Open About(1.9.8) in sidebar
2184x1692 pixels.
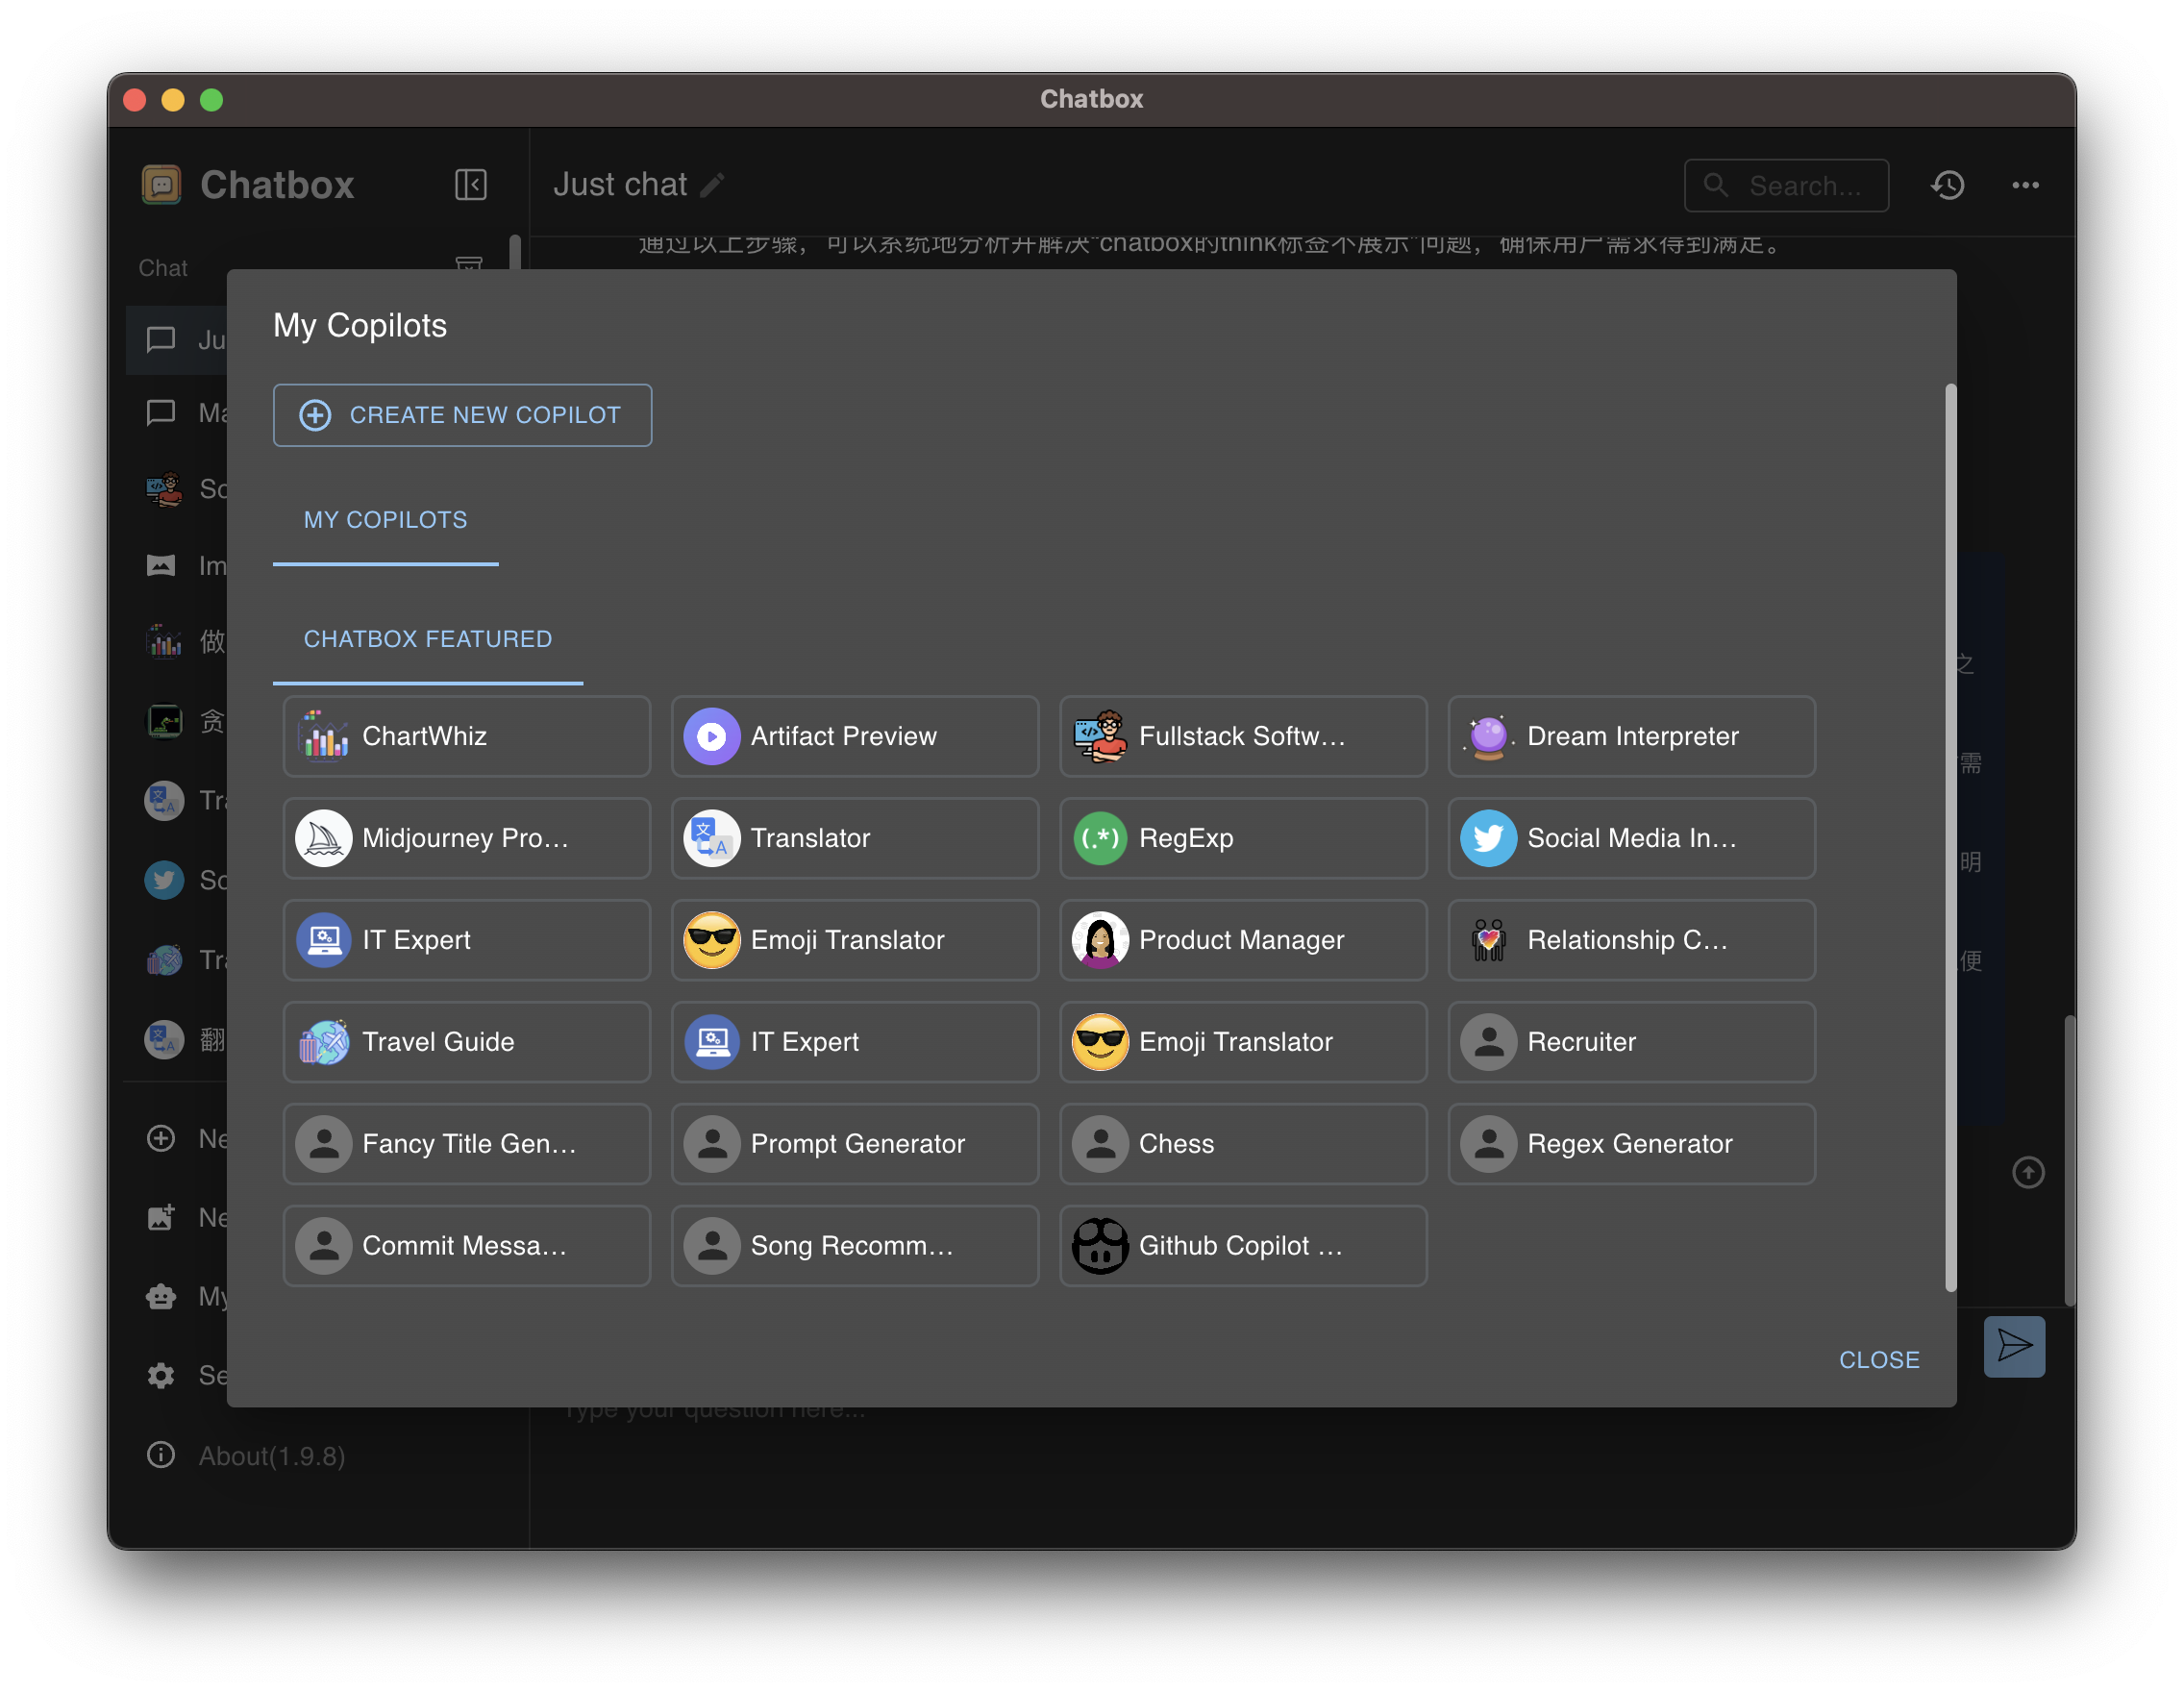click(245, 1456)
